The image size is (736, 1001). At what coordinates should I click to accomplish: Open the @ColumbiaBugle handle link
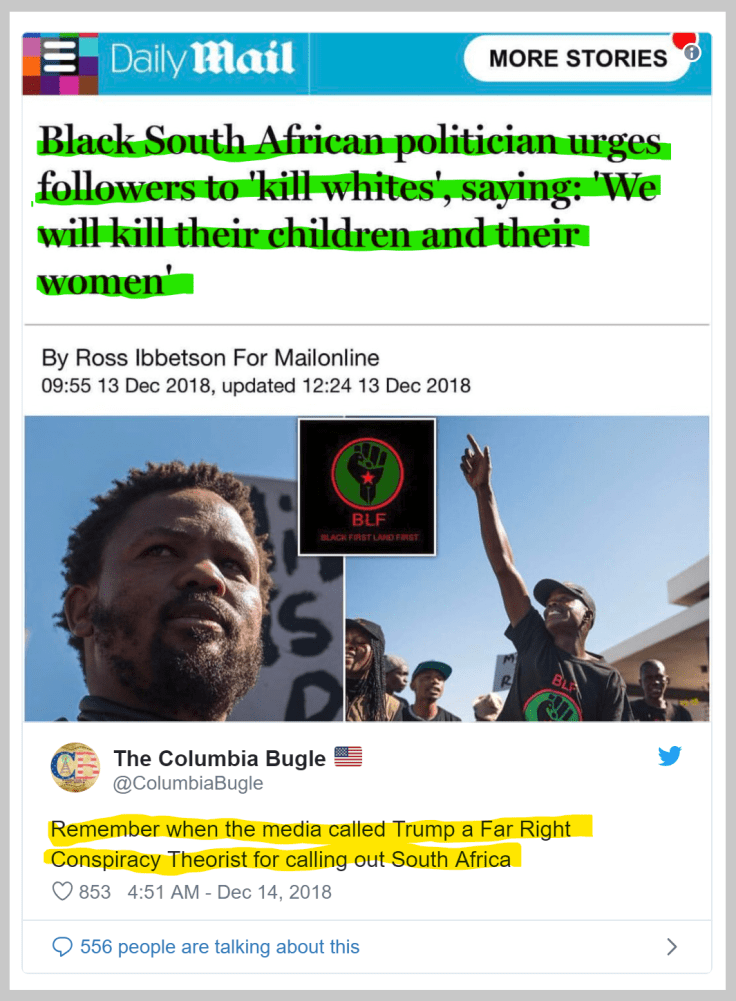[188, 783]
